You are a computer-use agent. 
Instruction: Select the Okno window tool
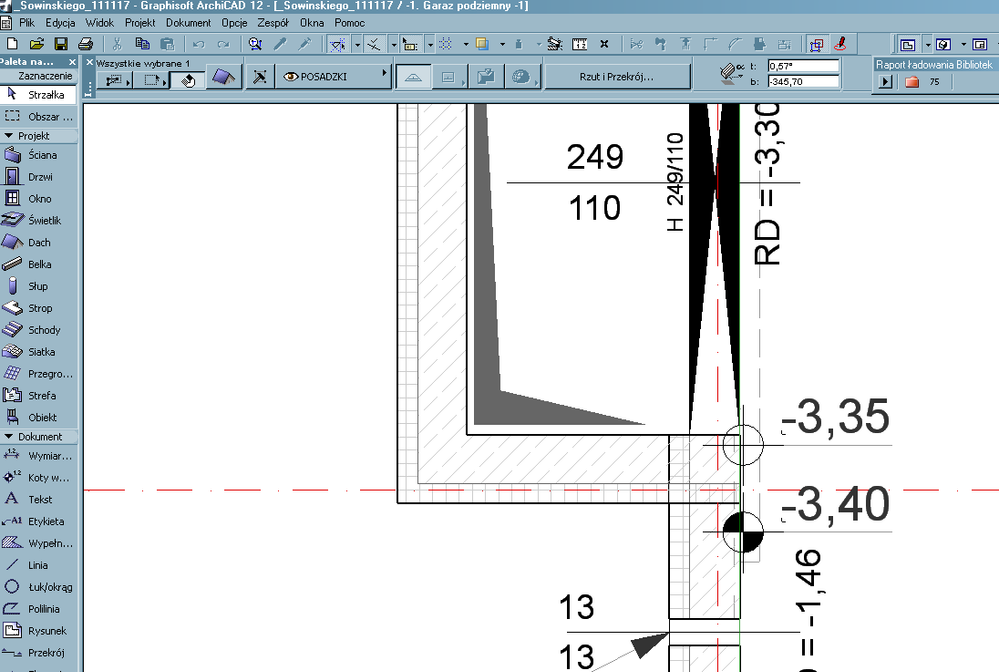point(38,199)
